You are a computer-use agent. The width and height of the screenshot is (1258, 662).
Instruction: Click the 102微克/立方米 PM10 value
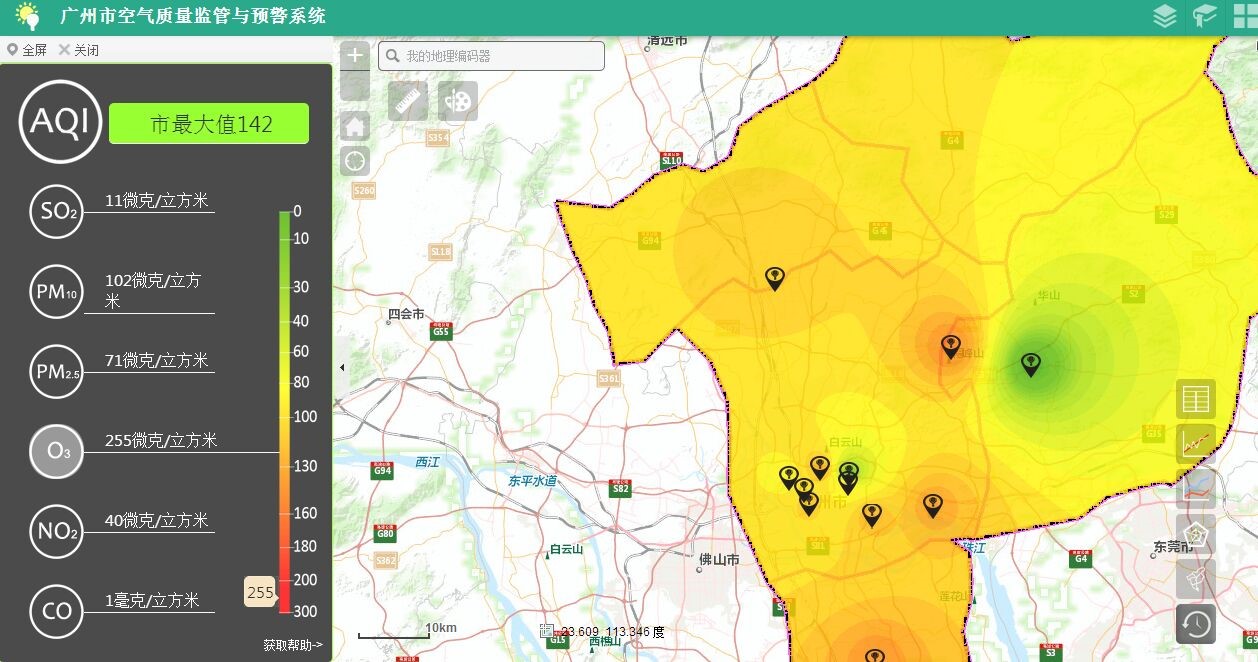pyautogui.click(x=153, y=290)
